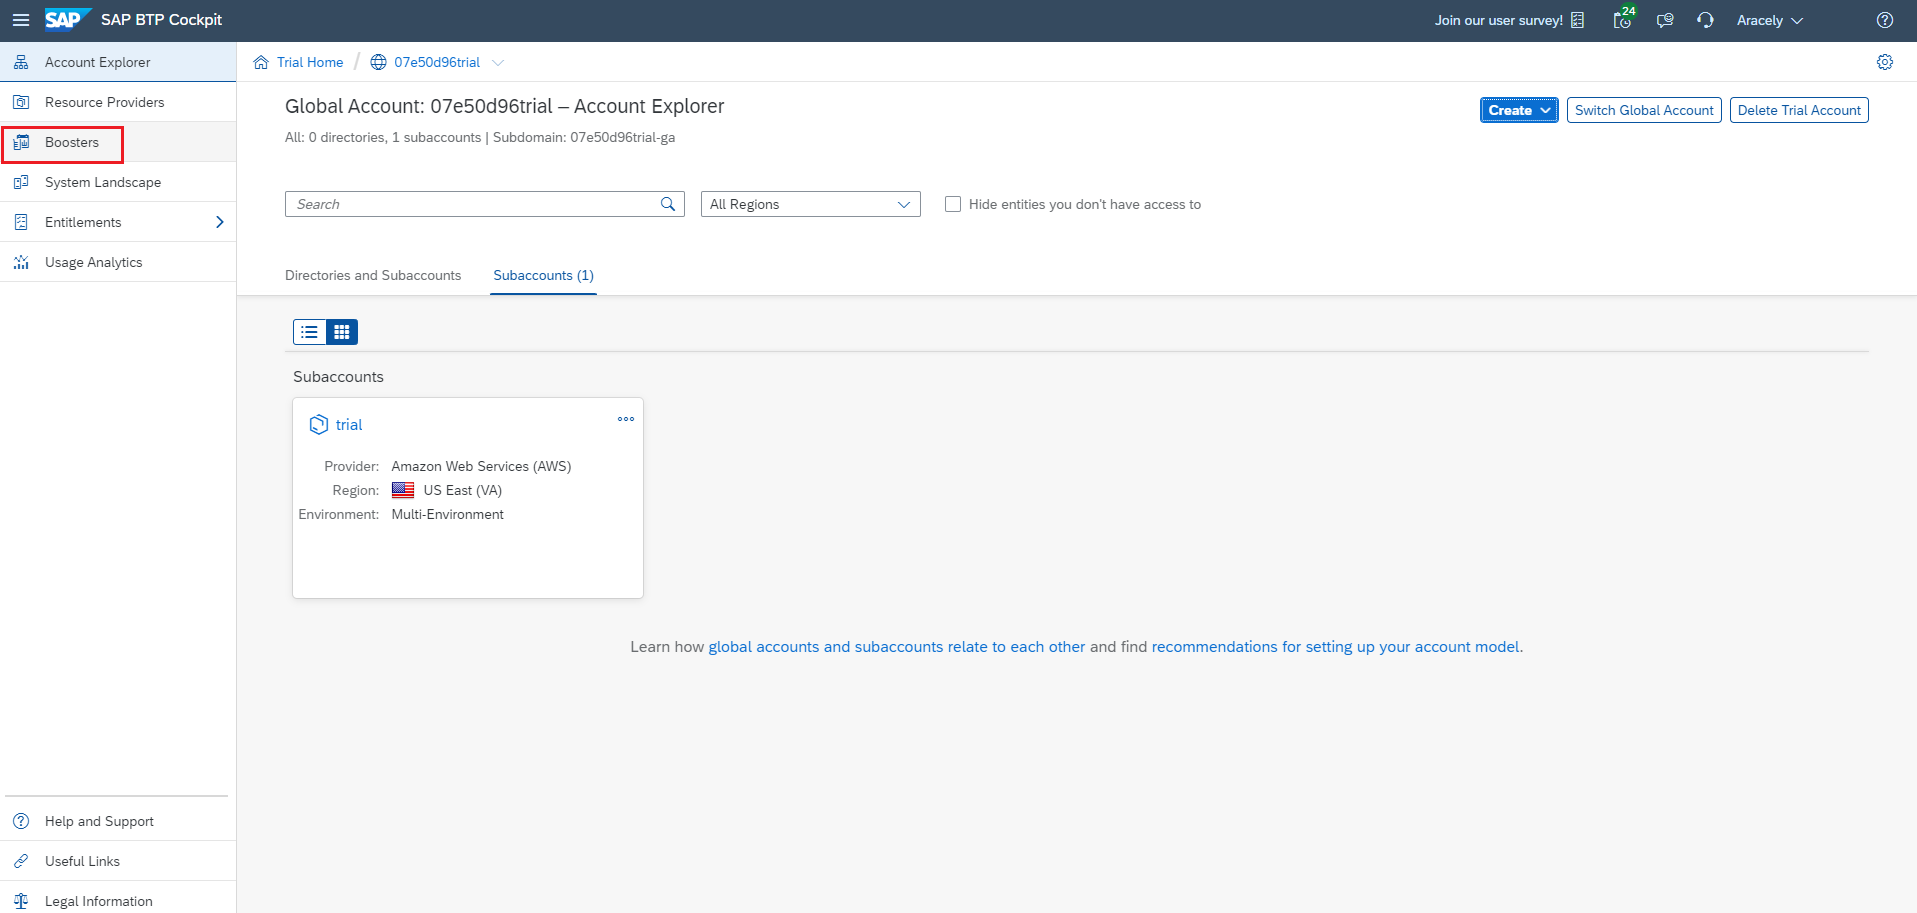
Task: Click the headset support icon
Action: 1705,20
